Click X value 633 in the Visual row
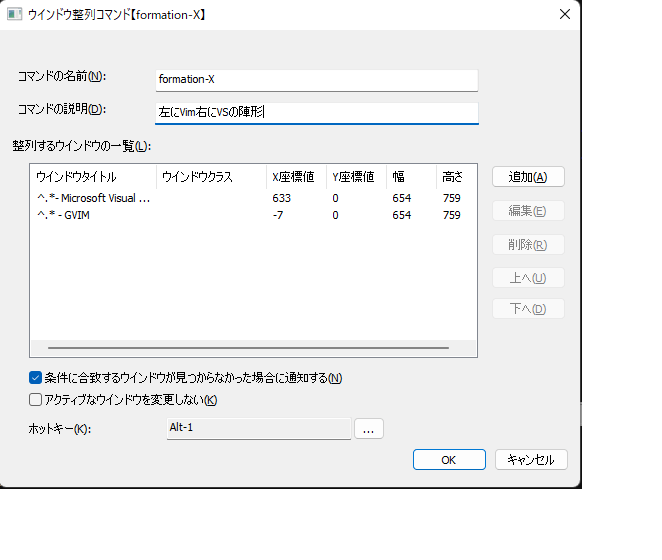This screenshot has width=662, height=560. tap(282, 198)
